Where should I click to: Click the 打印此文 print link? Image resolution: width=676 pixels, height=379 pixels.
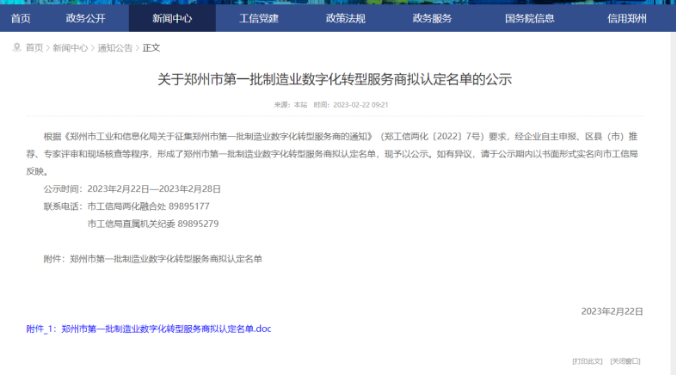[587, 361]
